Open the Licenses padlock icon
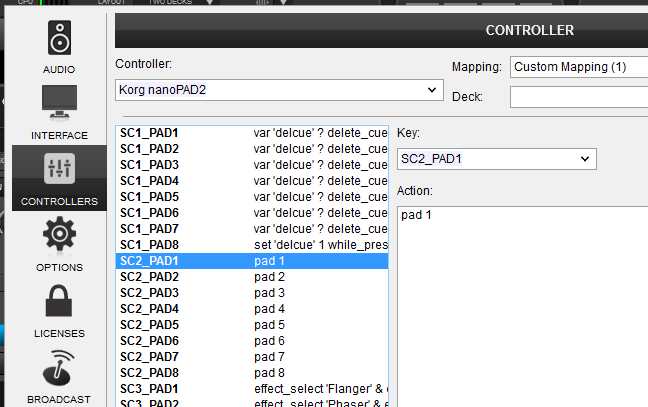 pyautogui.click(x=59, y=300)
